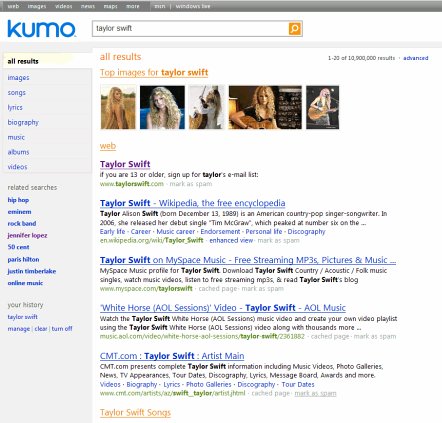Screen dimensions: 442x423
Task: Go to windows live link in top bar
Action: pos(193,6)
